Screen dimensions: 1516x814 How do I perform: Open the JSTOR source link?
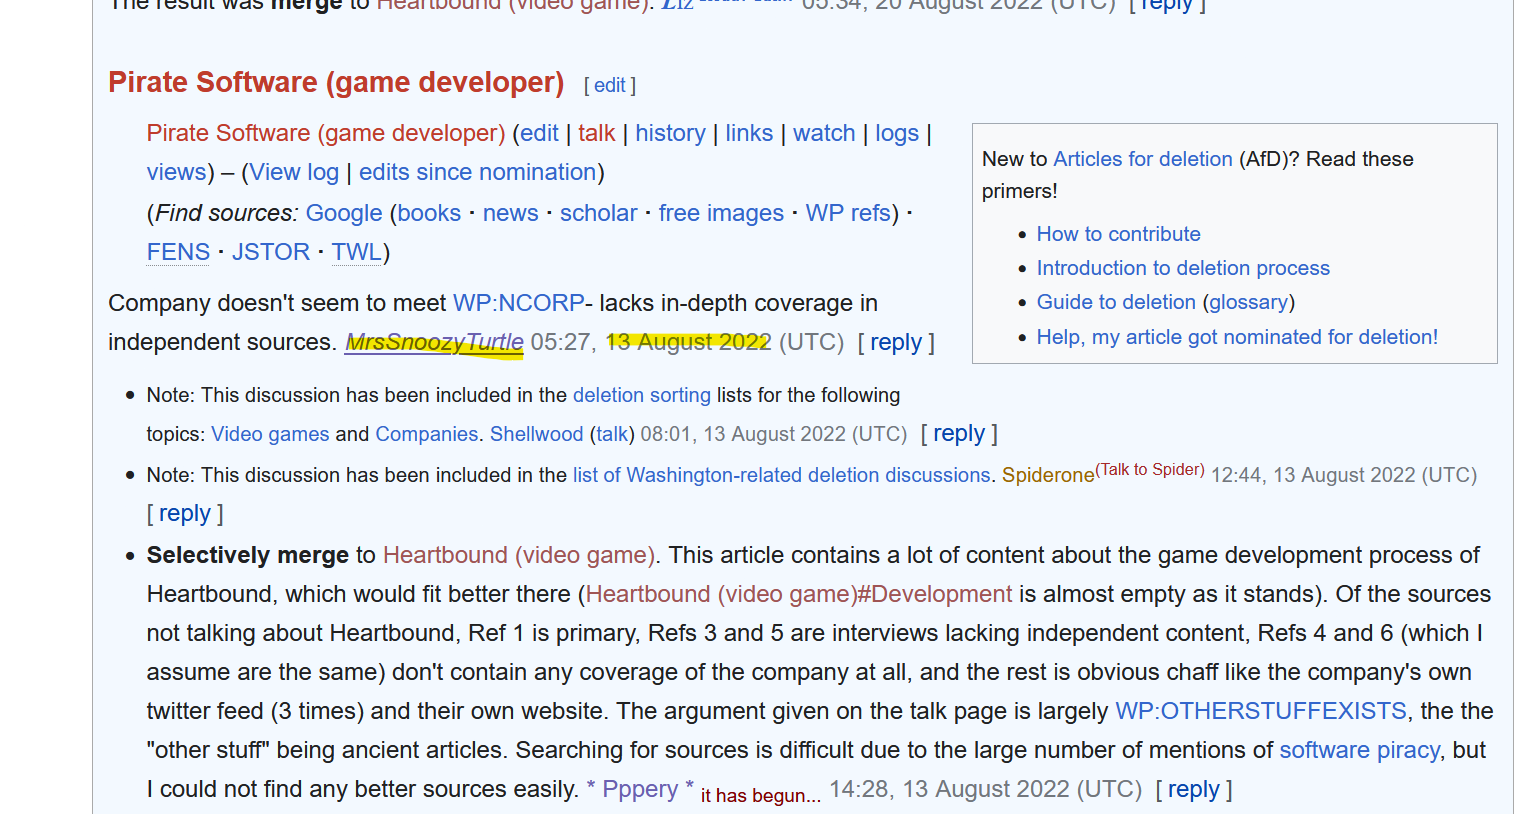(271, 252)
